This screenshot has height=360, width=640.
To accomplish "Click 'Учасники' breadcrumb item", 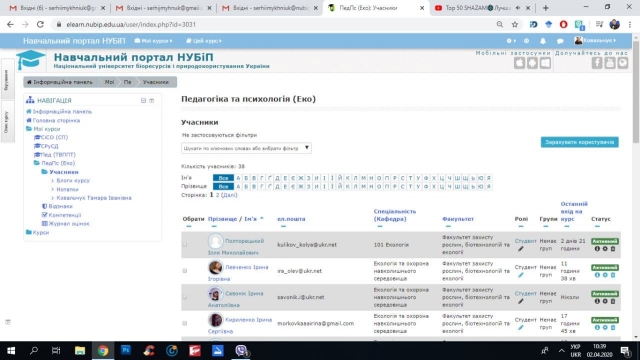I will pyautogui.click(x=156, y=82).
